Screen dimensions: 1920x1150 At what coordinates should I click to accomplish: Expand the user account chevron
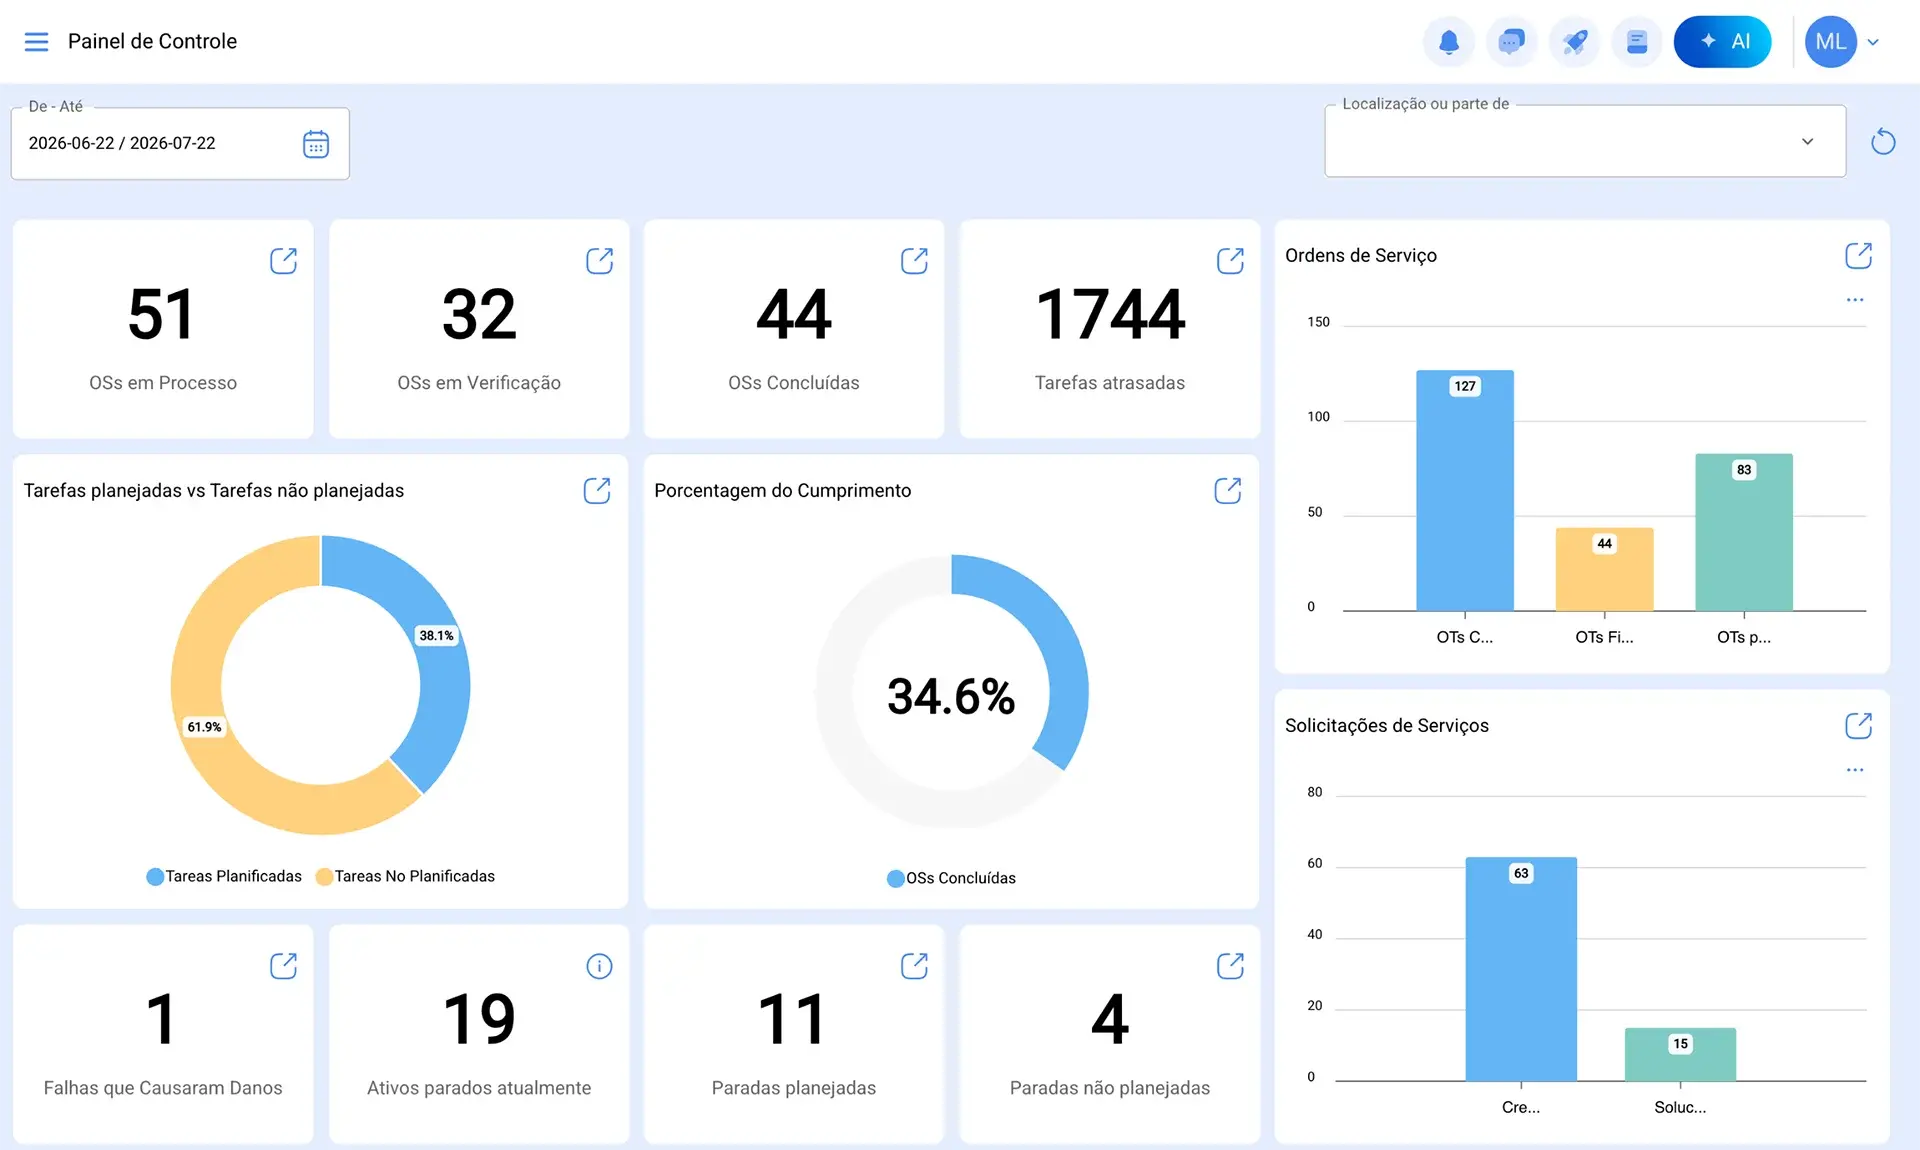tap(1873, 42)
